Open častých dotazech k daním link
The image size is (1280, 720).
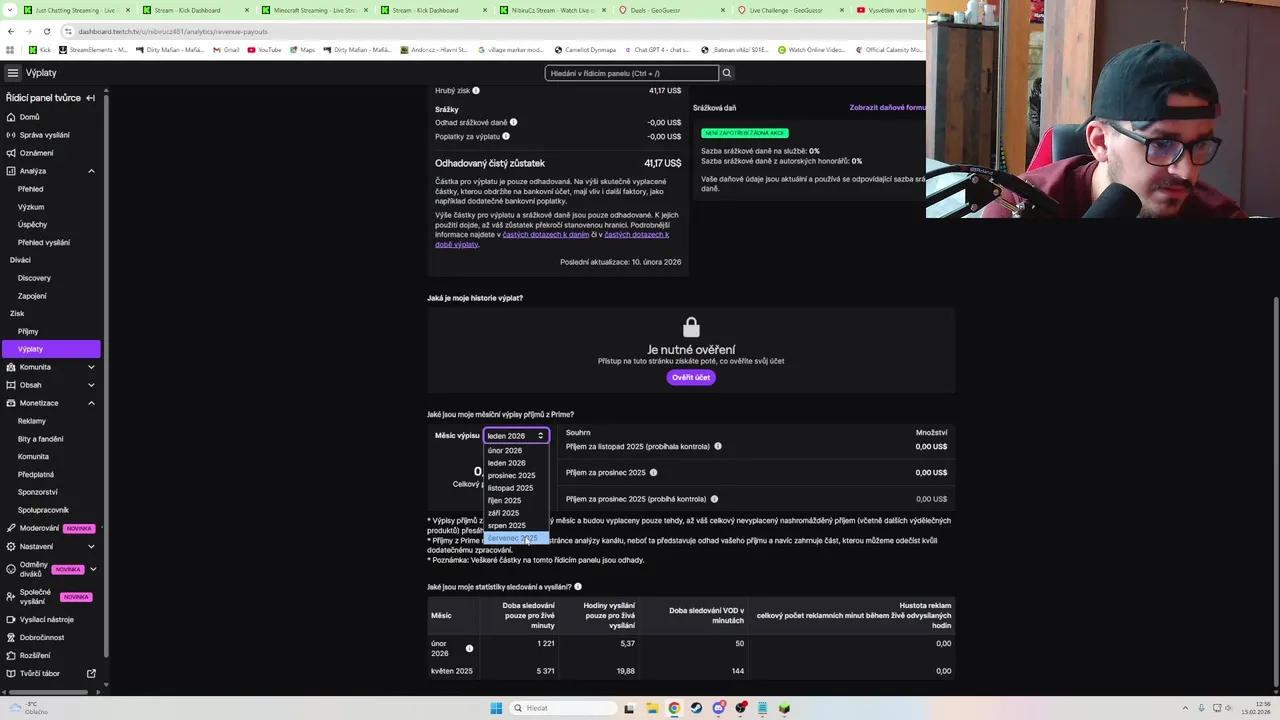546,234
